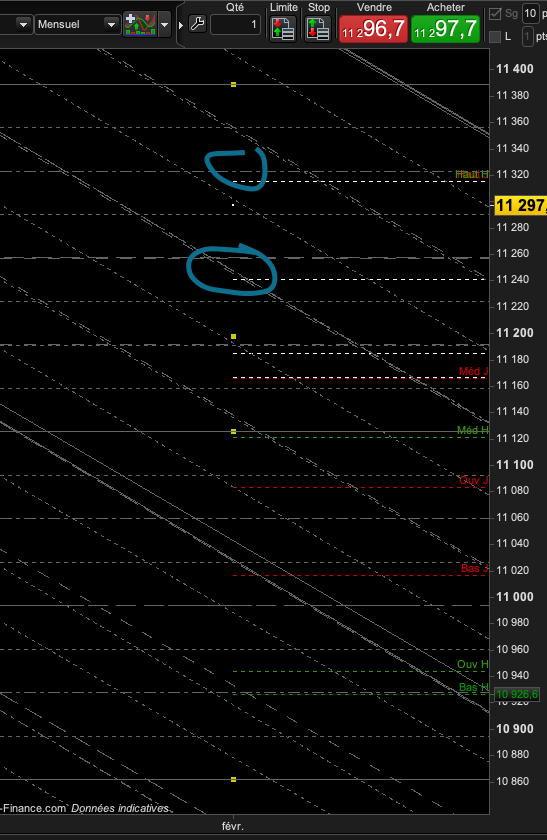Click the 10 900 price scale label
This screenshot has height=840, width=547.
(515, 729)
